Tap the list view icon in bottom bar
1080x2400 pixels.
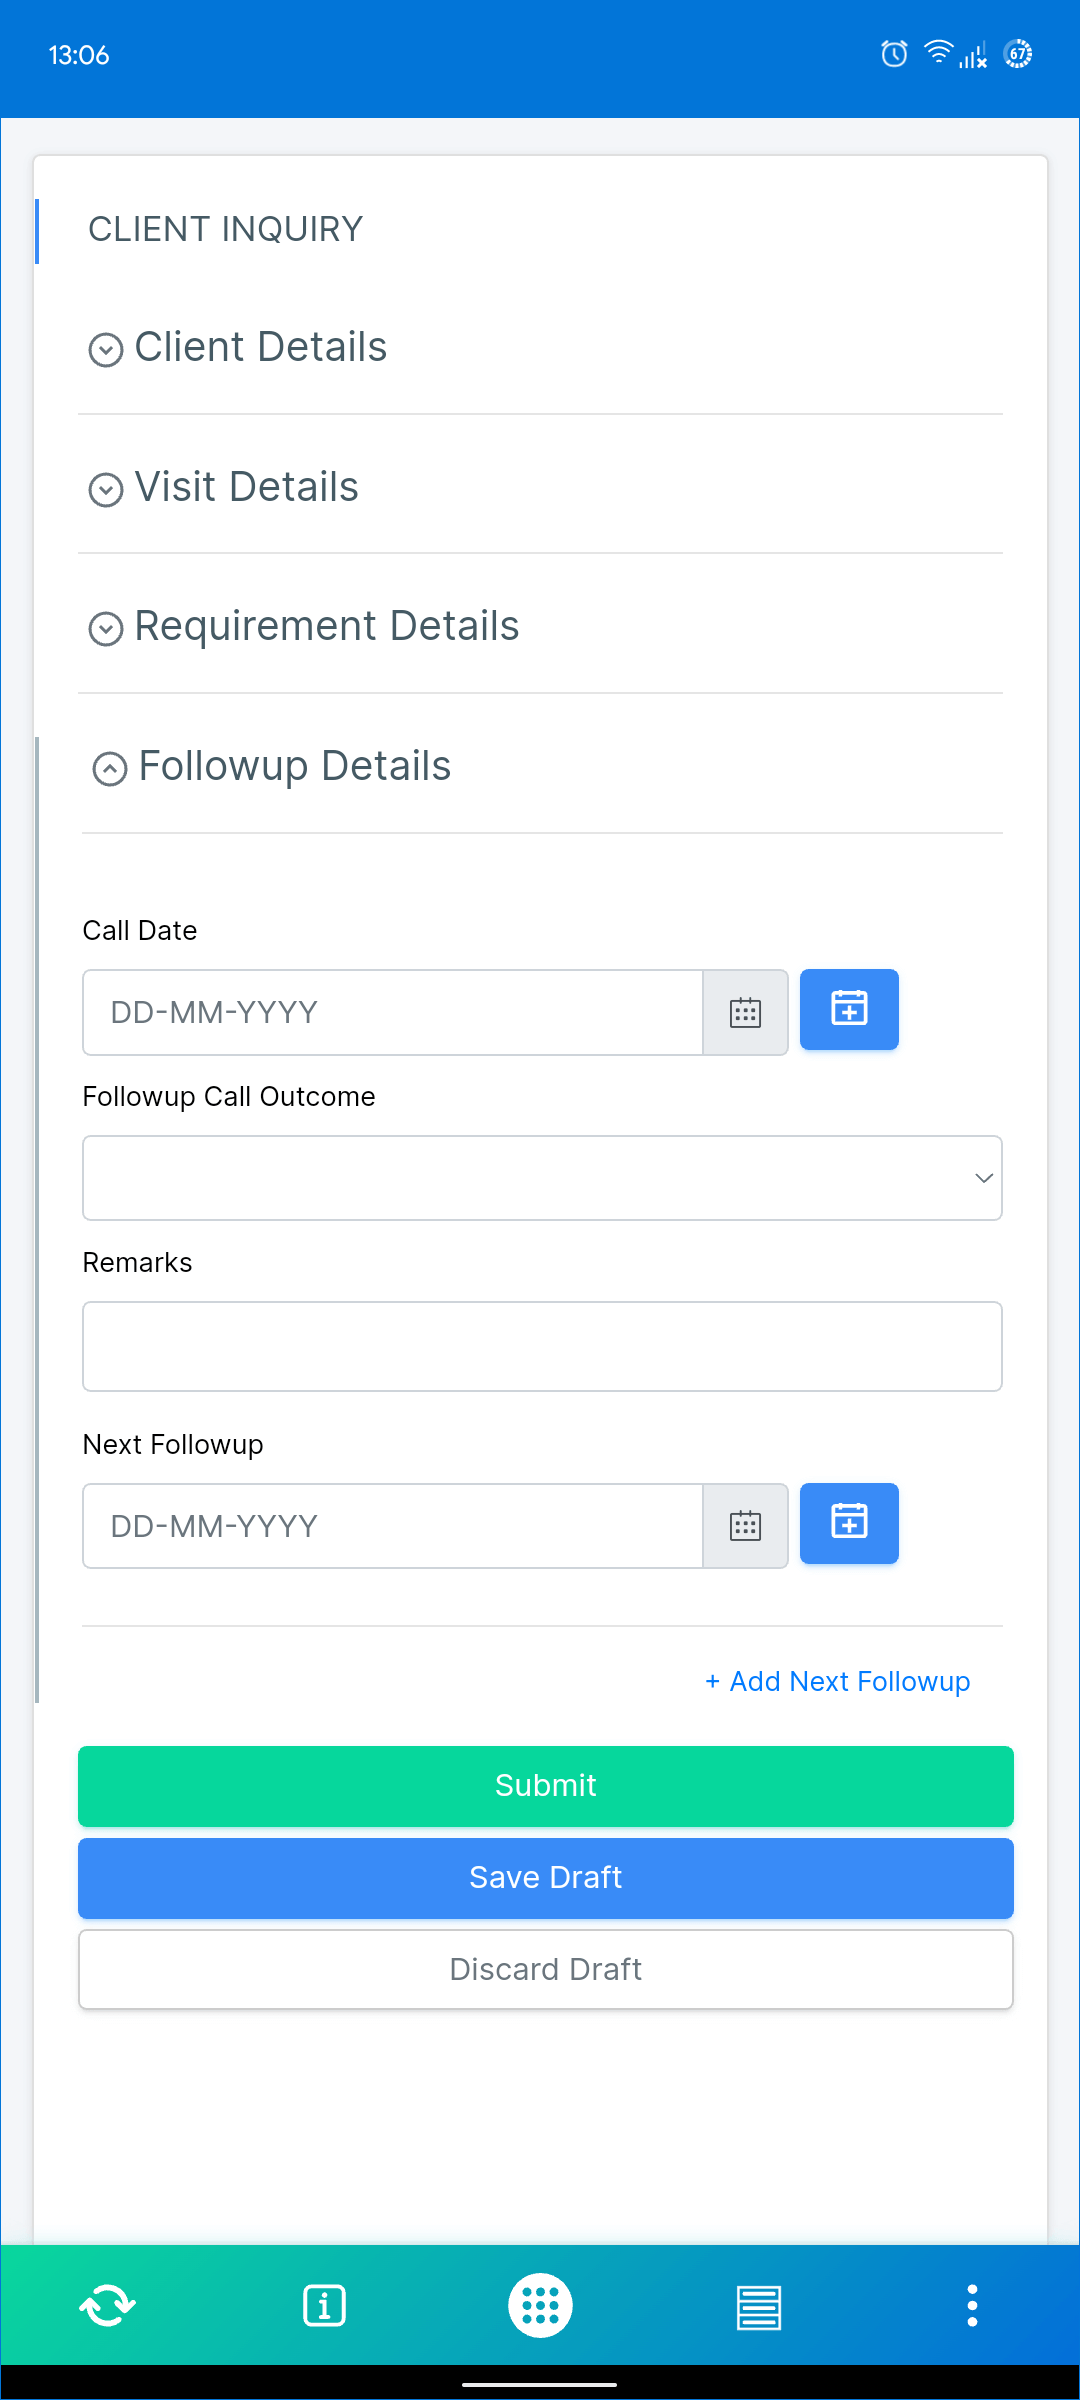tap(758, 2306)
